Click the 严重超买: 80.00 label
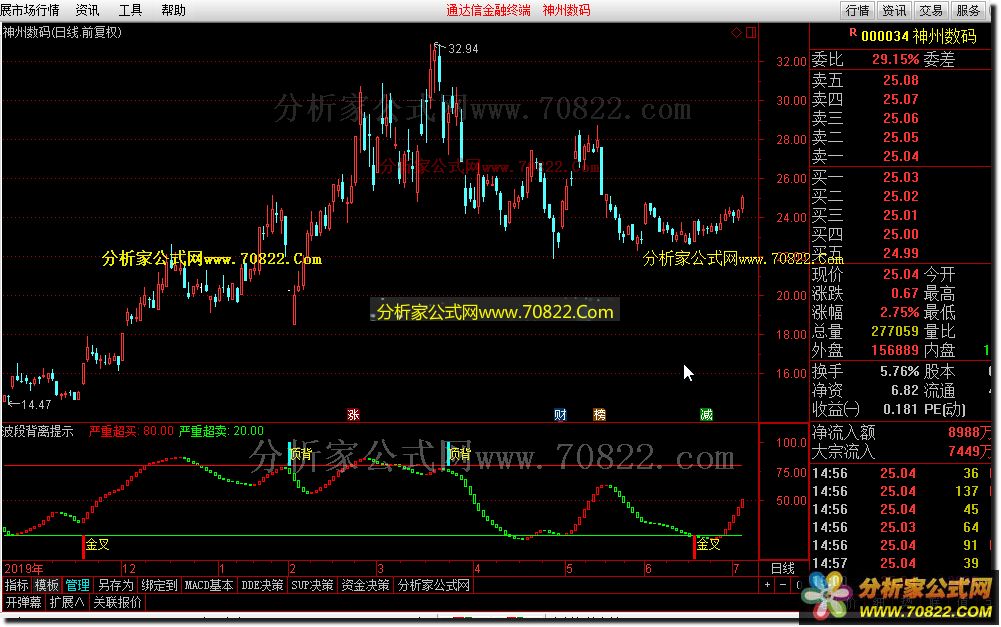 [131, 432]
